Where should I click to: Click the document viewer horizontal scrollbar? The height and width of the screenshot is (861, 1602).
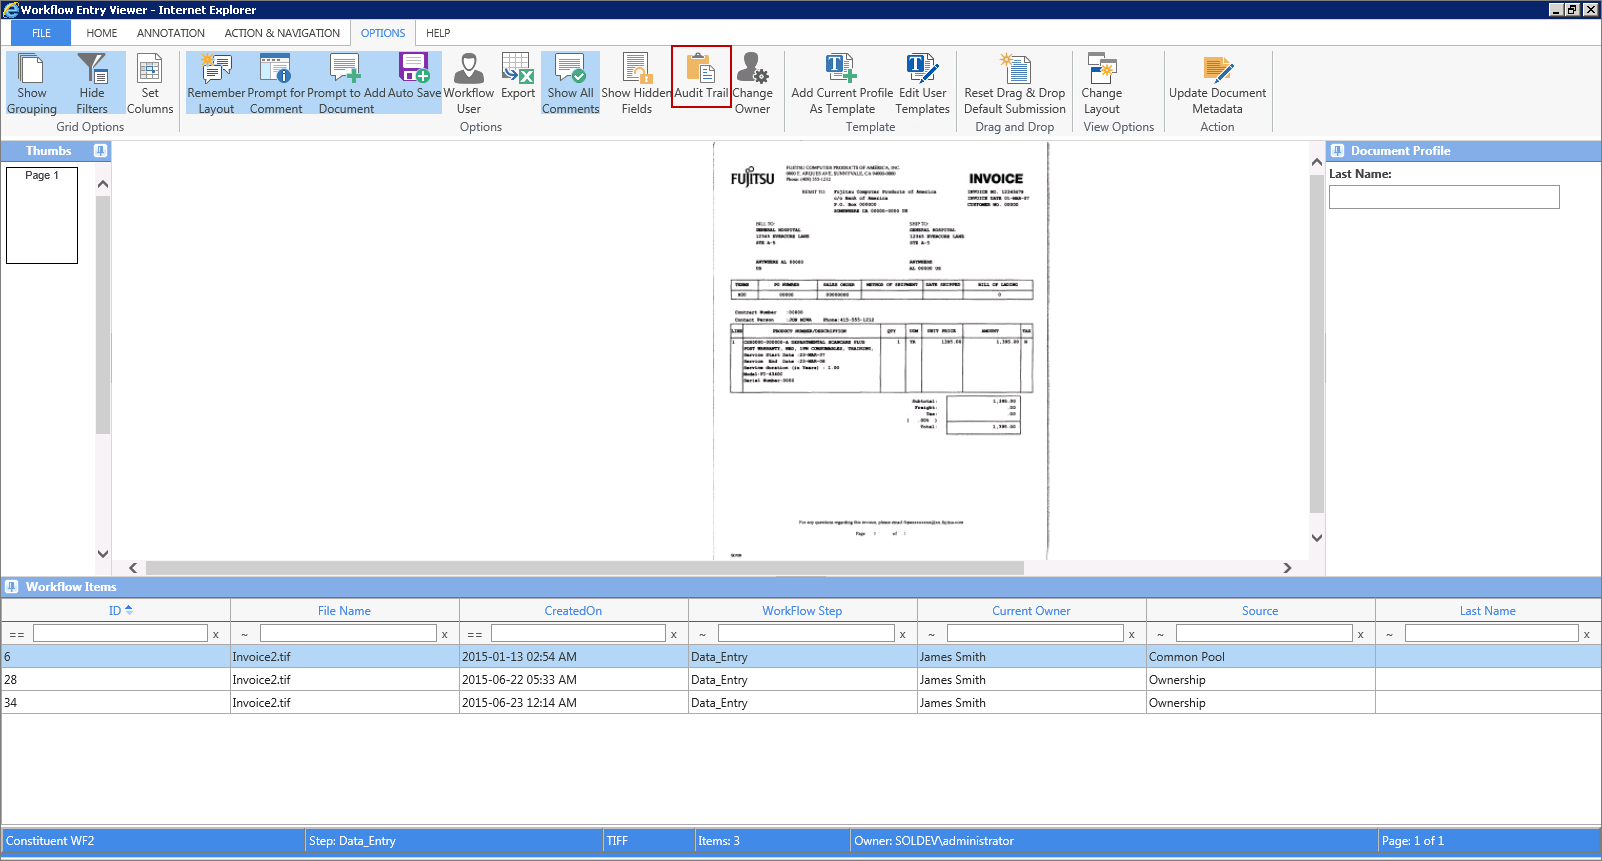point(585,568)
